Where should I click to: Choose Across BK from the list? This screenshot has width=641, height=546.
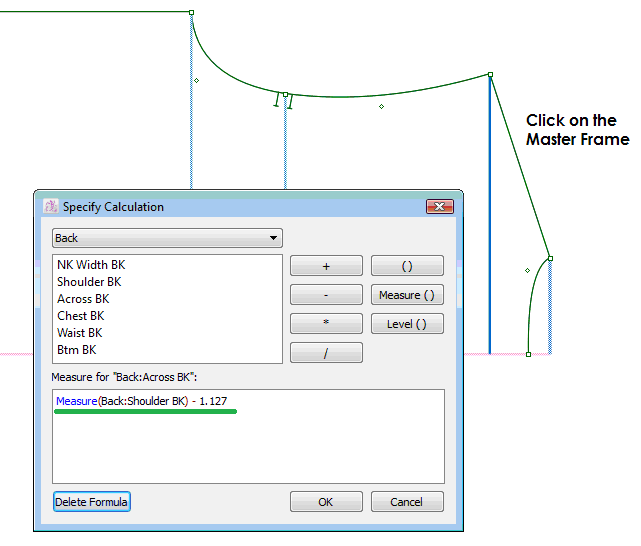point(83,299)
